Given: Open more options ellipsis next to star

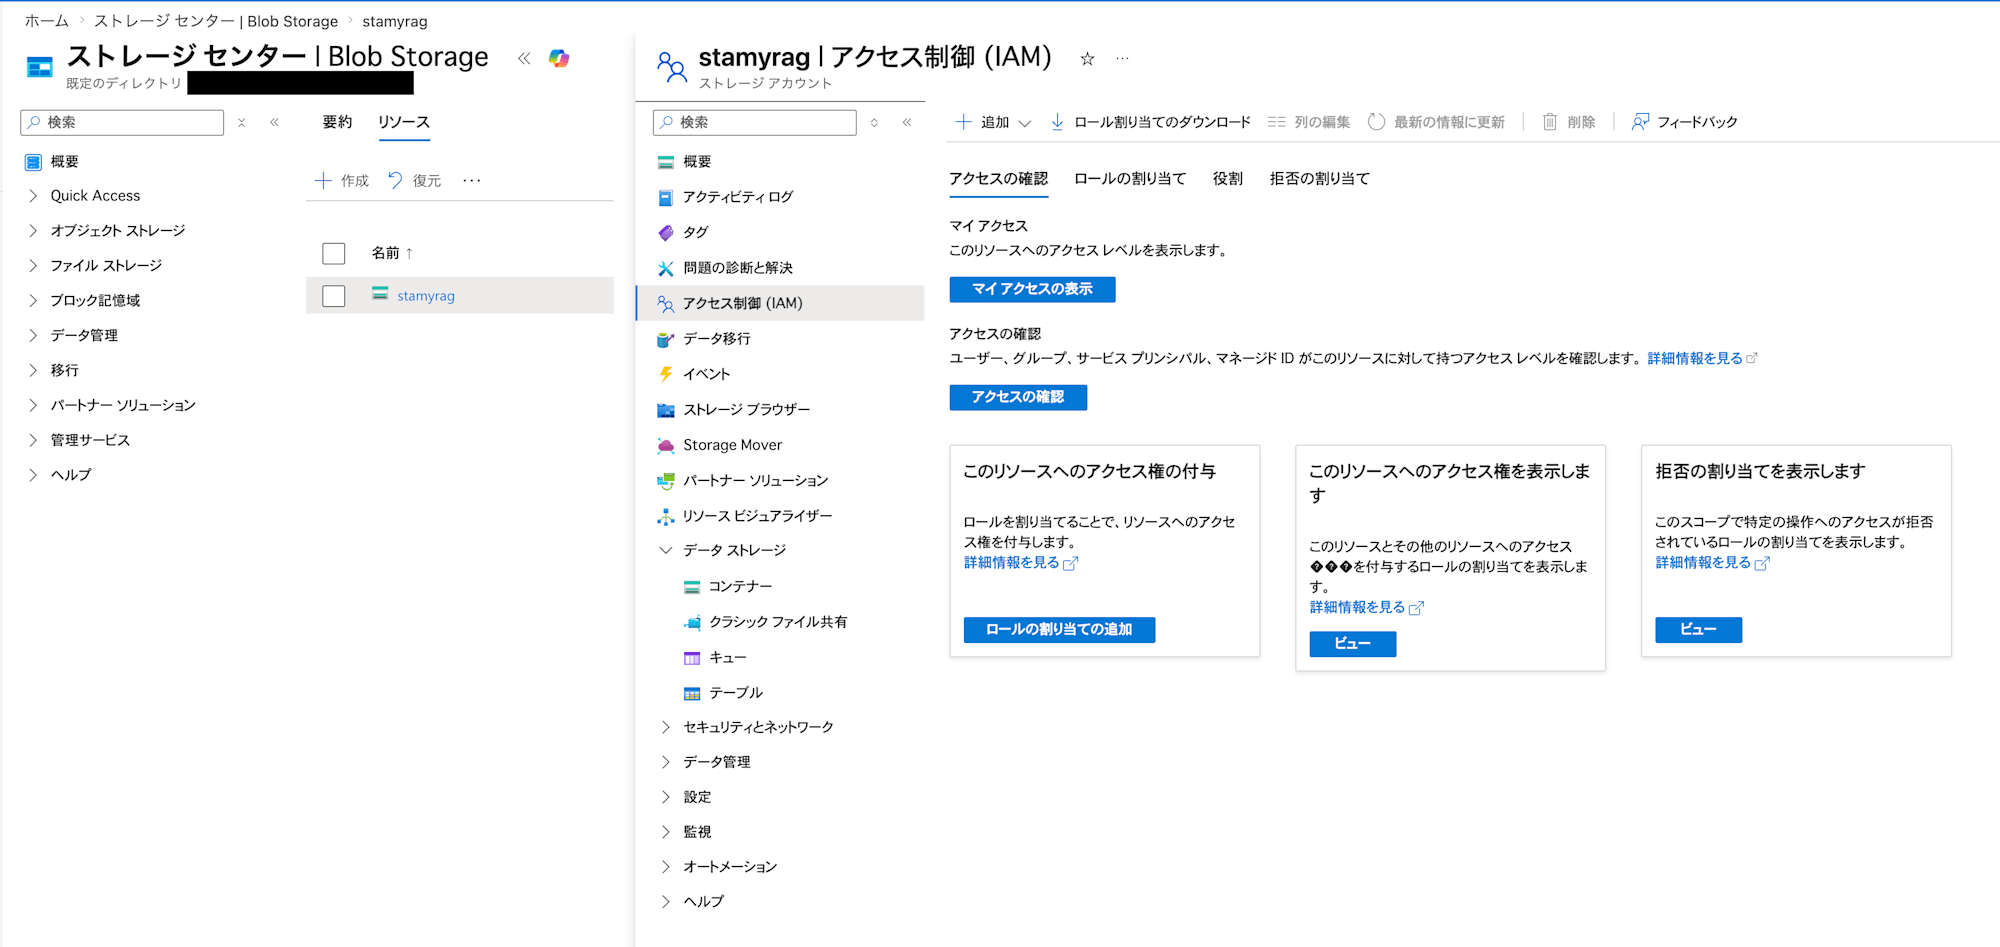Looking at the screenshot, I should (1123, 58).
